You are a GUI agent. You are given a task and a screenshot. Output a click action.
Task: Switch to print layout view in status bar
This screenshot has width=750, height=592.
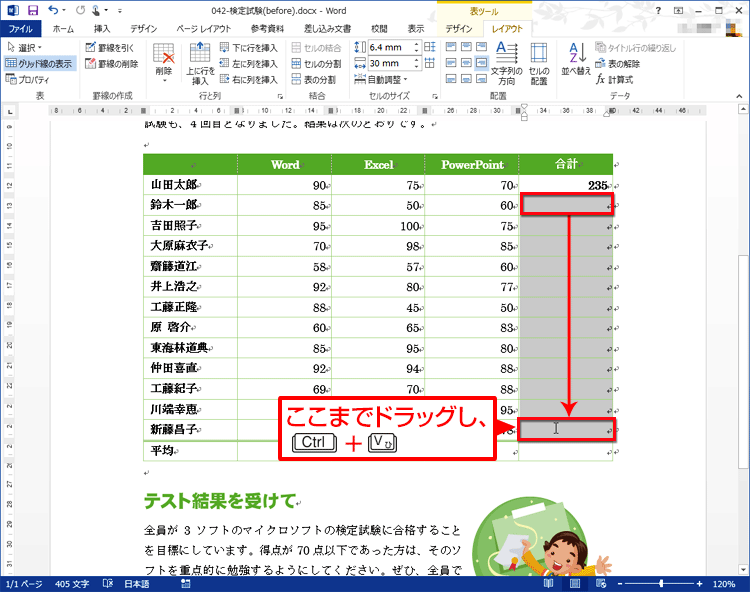pos(574,583)
